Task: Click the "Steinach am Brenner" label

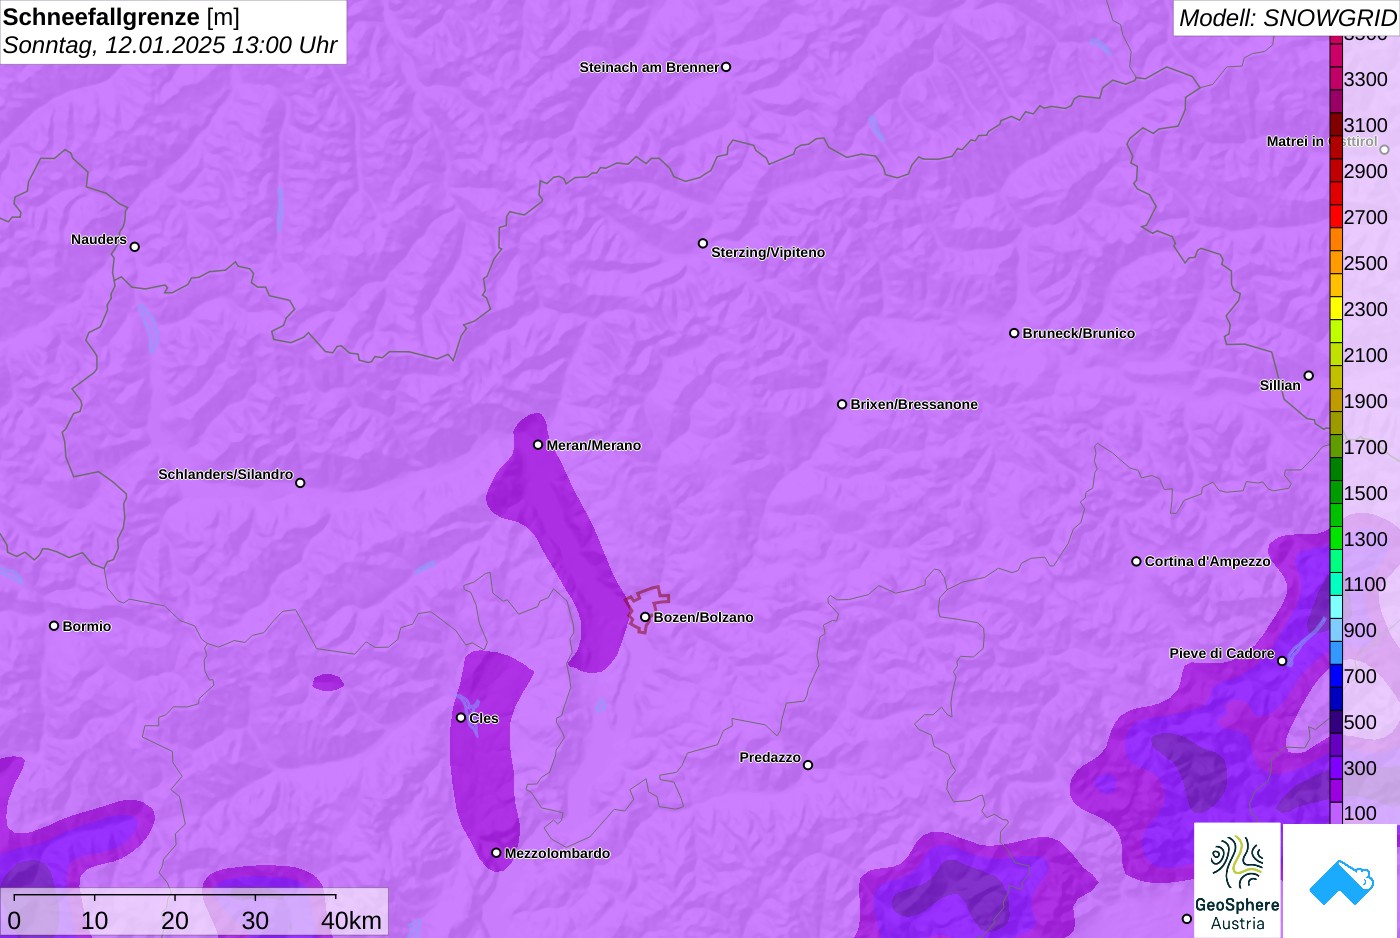Action: (649, 67)
